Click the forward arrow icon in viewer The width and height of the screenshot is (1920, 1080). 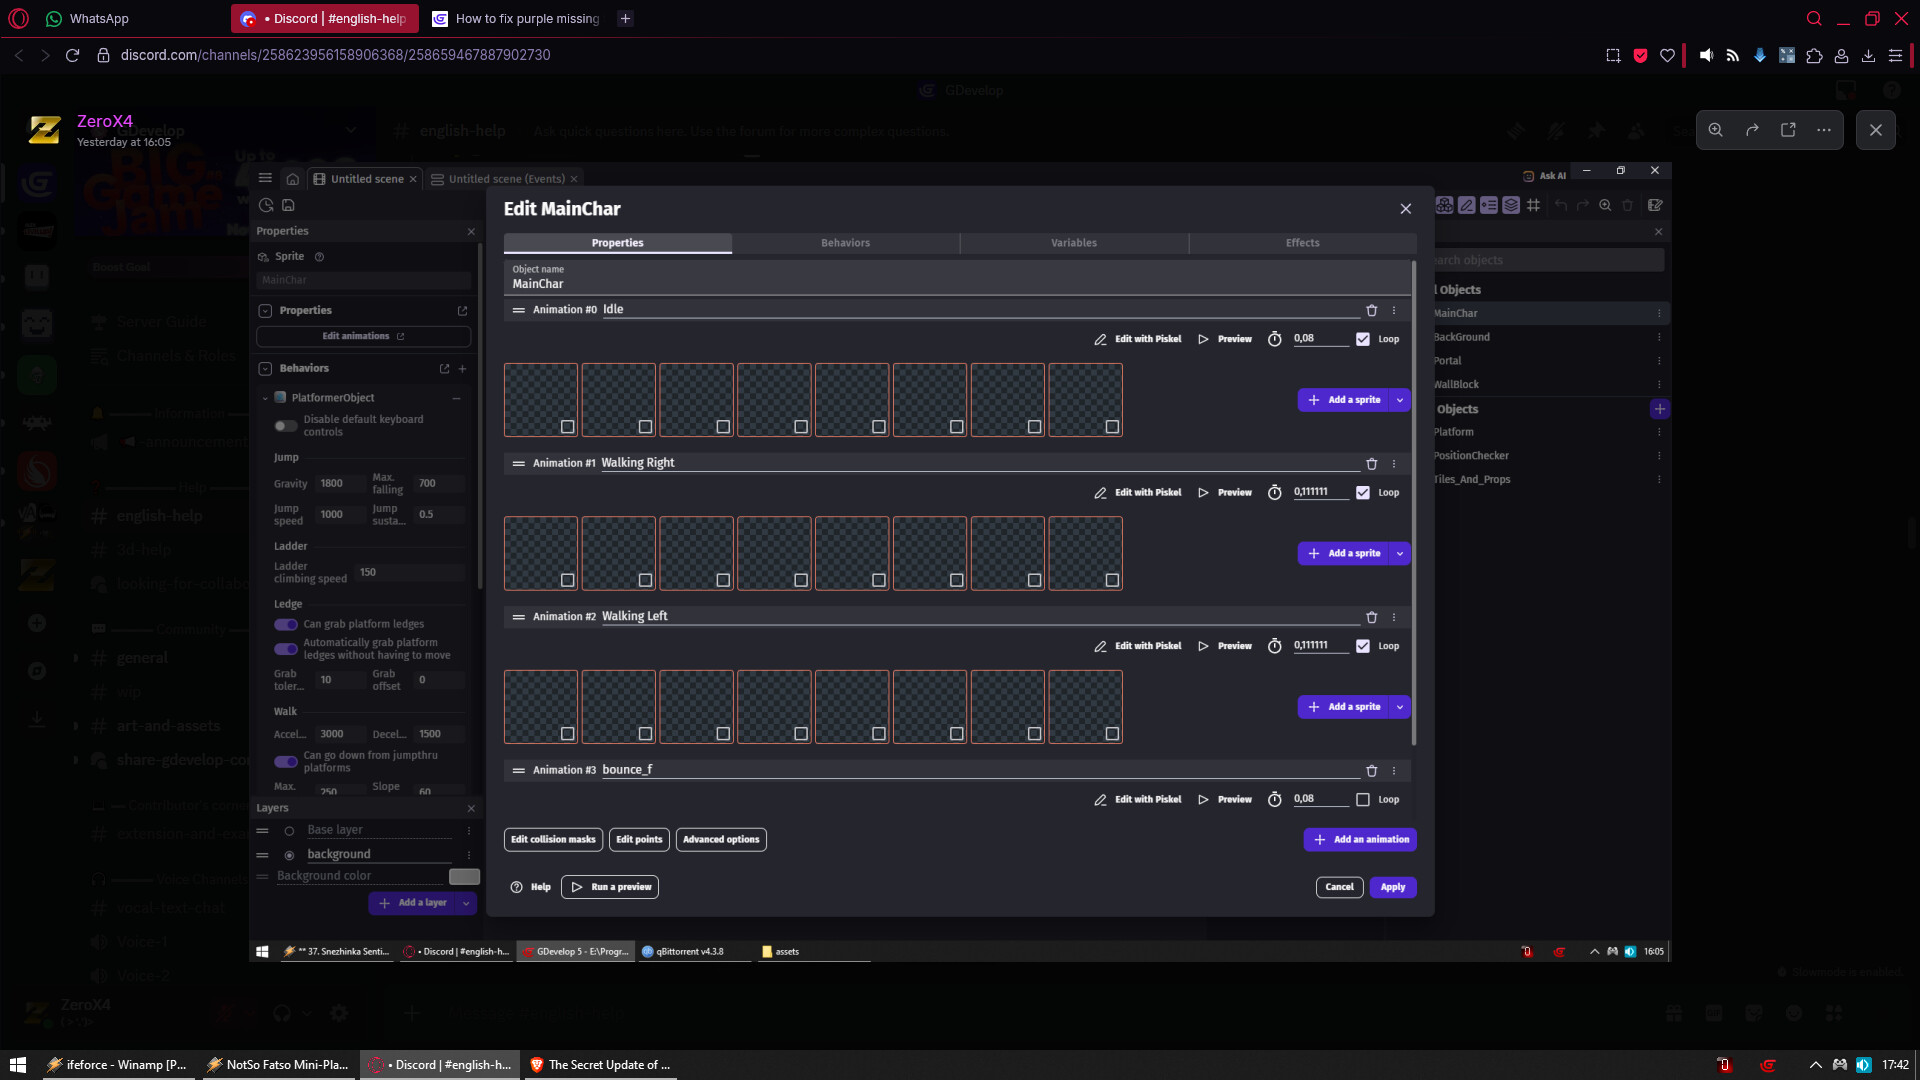click(x=1752, y=130)
